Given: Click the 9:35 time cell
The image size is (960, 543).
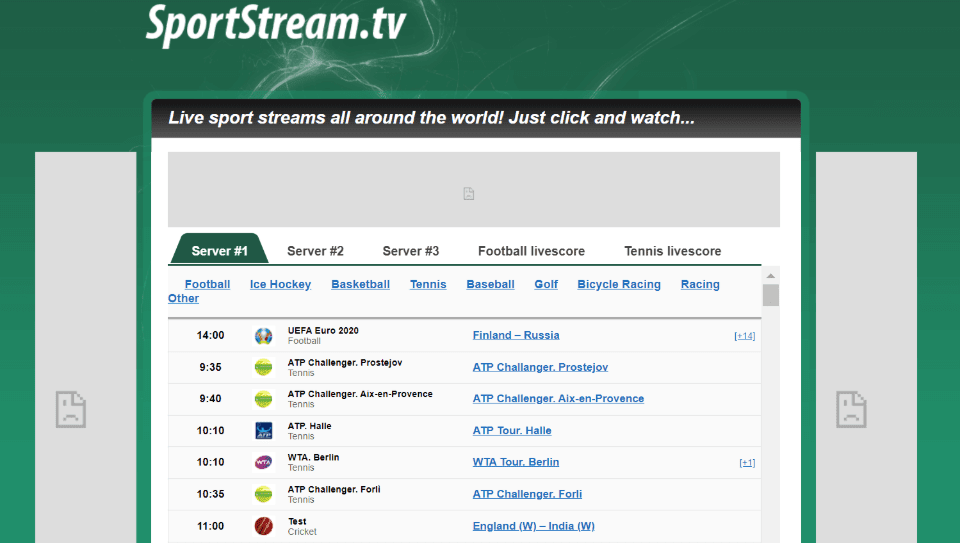Looking at the screenshot, I should [x=211, y=367].
